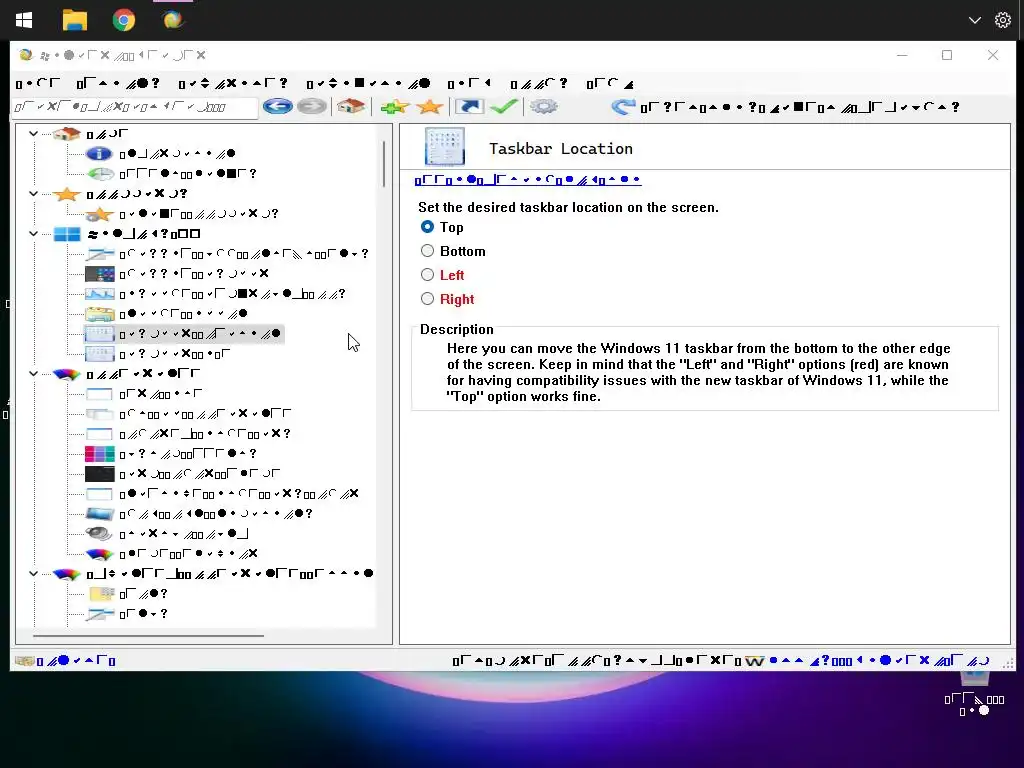The image size is (1024, 768).
Task: Select tree row with green gauge clock icon
Action: point(171,174)
